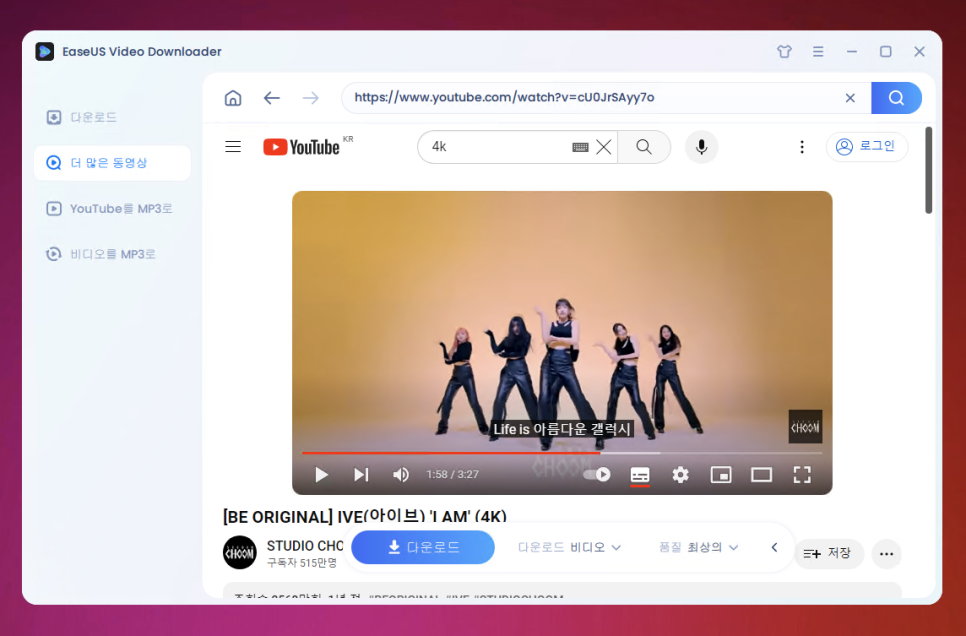Maximize the EaseUS window
Screen dimensions: 966x636
(885, 52)
